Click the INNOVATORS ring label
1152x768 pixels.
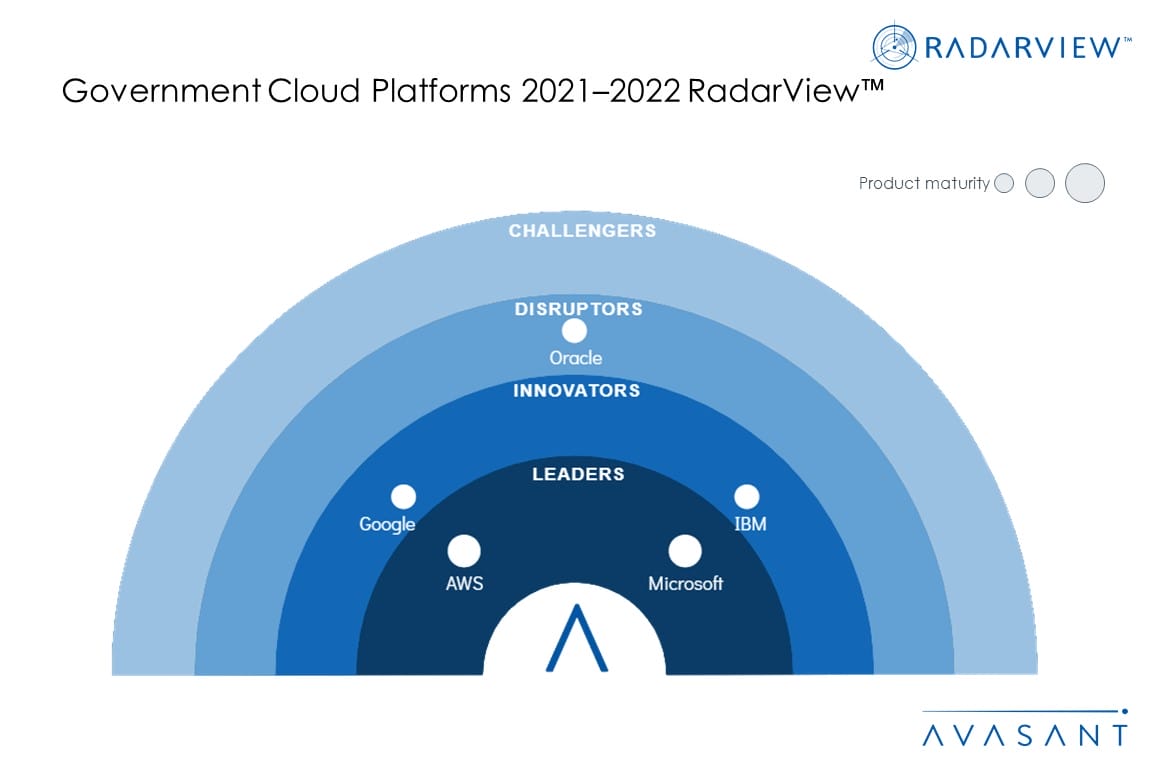[576, 391]
